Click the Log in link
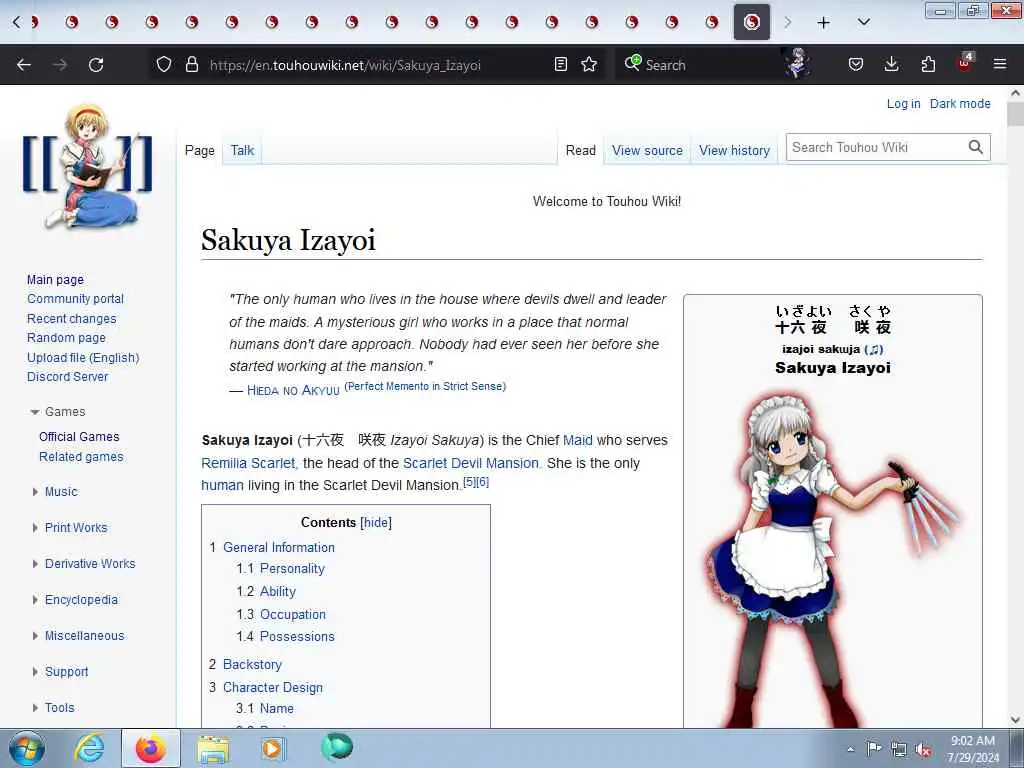 (x=903, y=104)
